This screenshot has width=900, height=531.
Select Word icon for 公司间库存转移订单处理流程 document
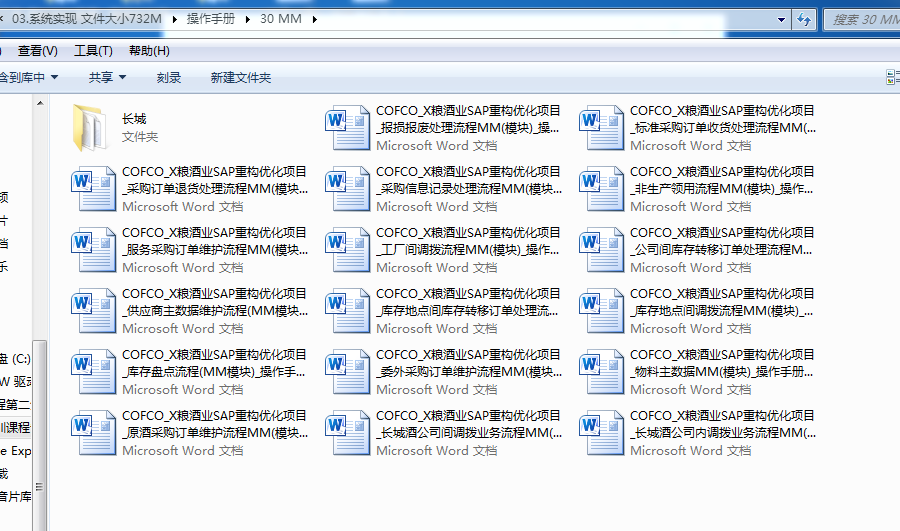[601, 249]
